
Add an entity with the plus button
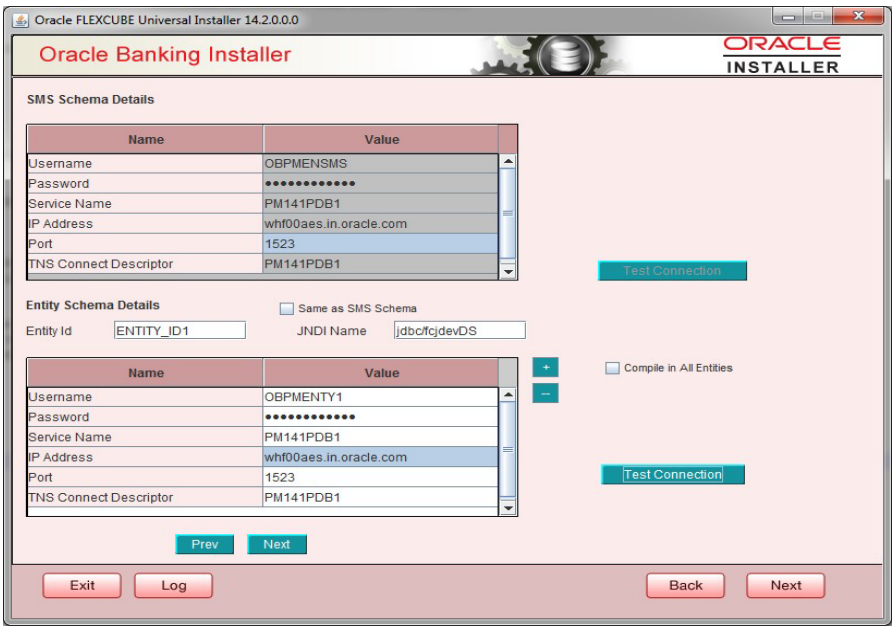546,367
